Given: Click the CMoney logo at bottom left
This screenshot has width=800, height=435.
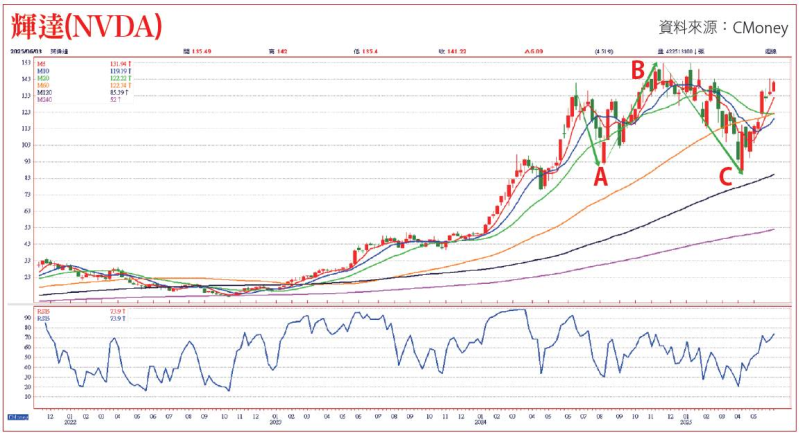Looking at the screenshot, I should pyautogui.click(x=17, y=415).
